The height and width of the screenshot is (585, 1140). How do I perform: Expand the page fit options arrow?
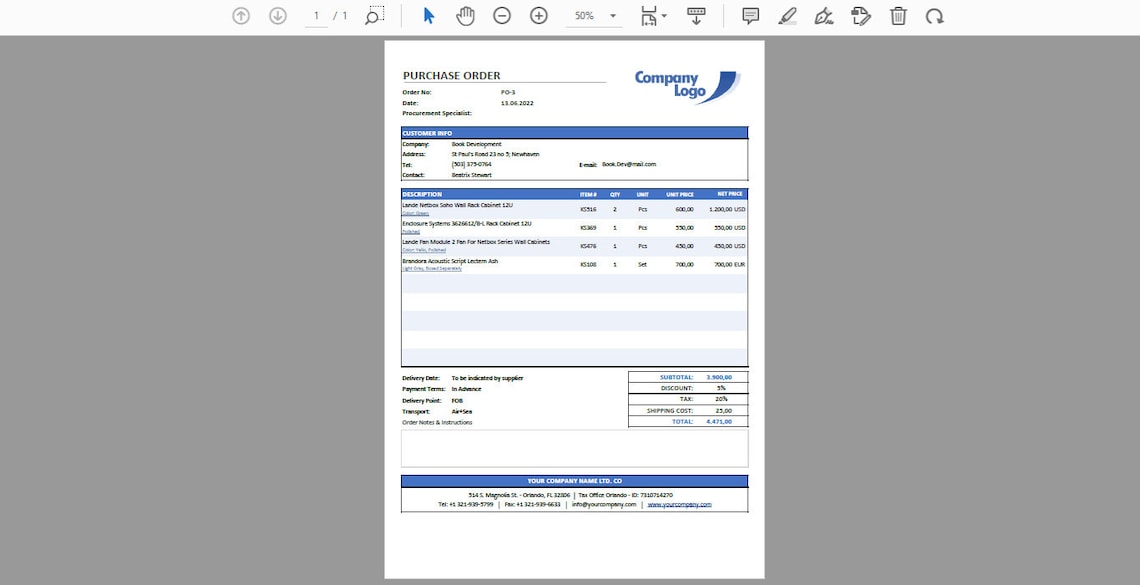665,16
